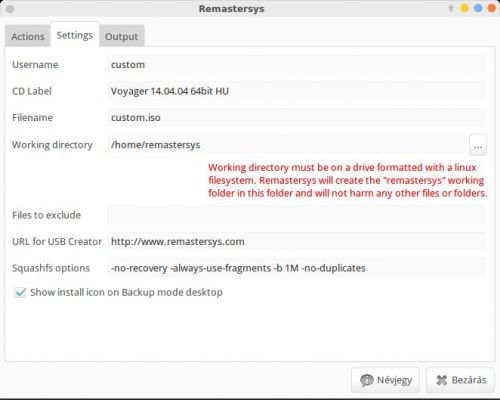
Task: Click the Working directory path field
Action: tap(287, 145)
